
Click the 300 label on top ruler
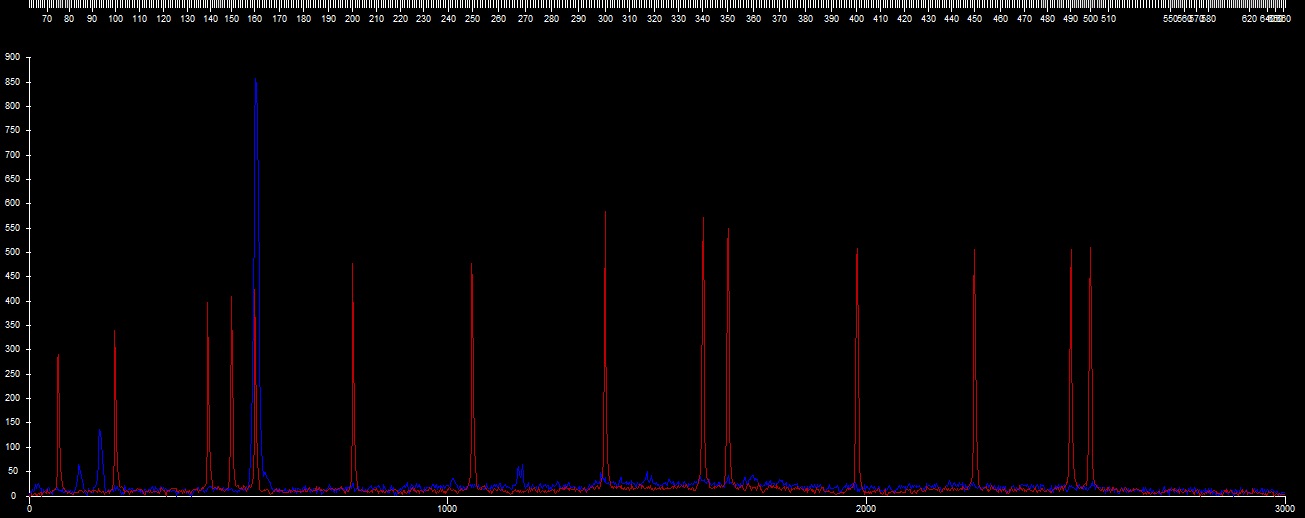[604, 19]
